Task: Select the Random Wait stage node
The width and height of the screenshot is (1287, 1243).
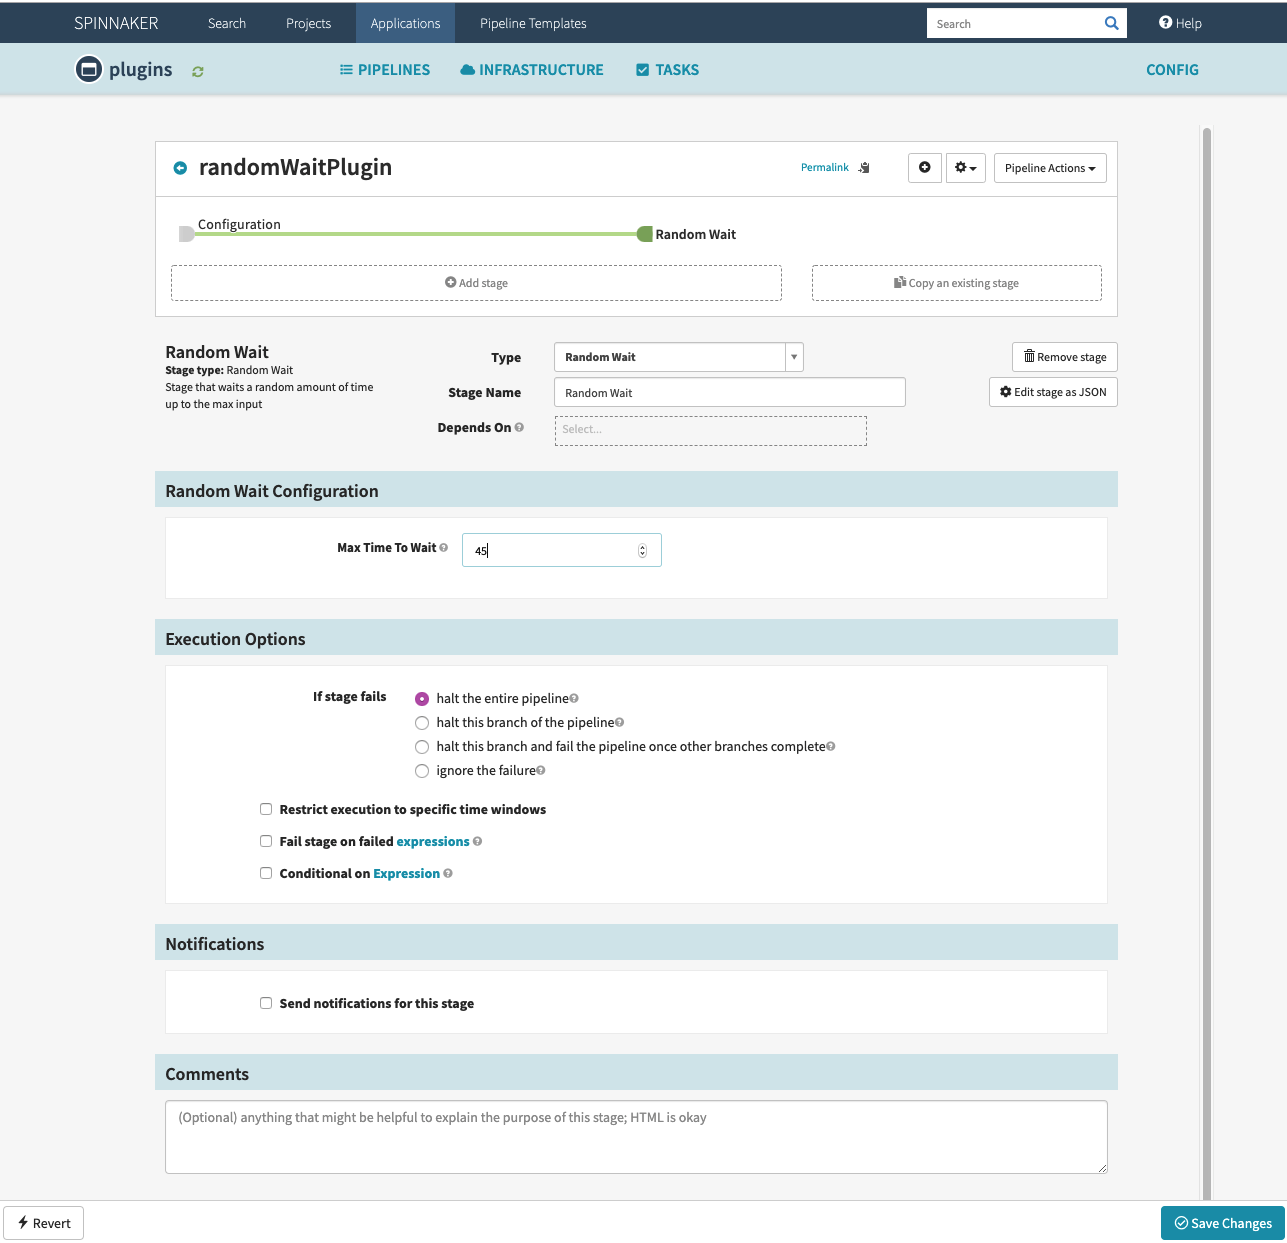Action: pyautogui.click(x=645, y=234)
